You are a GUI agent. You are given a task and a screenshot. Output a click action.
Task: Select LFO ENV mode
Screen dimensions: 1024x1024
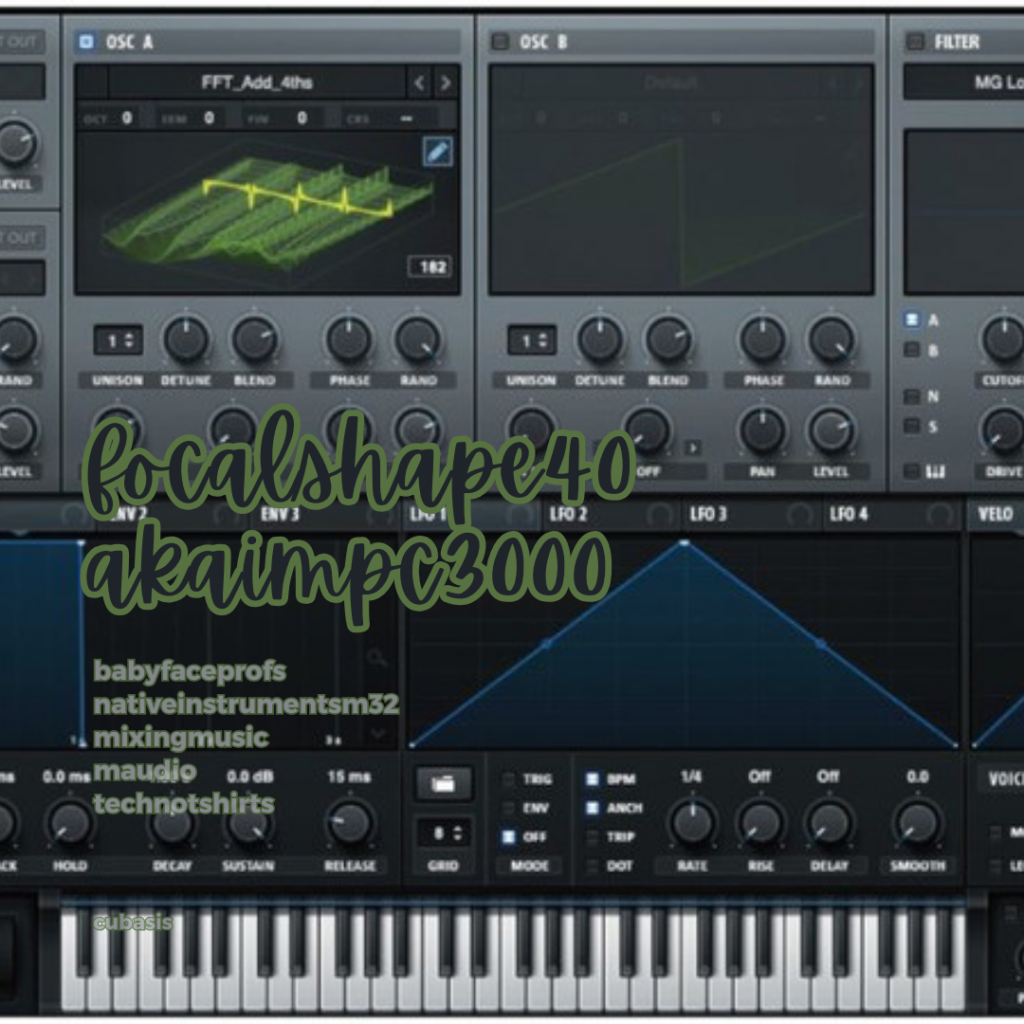click(x=509, y=808)
